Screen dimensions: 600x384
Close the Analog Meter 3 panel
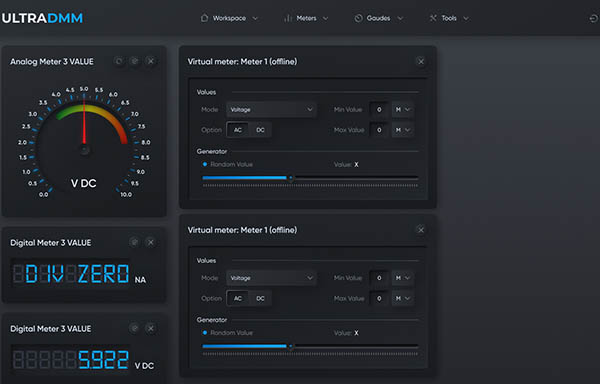151,61
